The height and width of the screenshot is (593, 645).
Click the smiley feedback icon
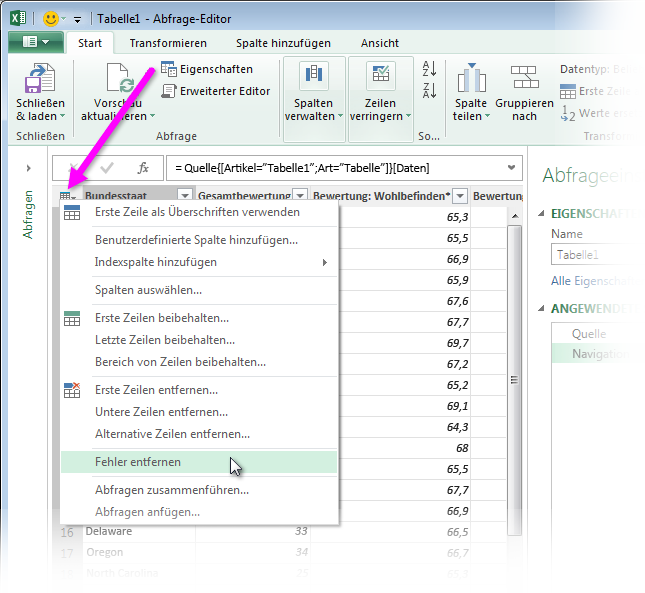tap(51, 19)
